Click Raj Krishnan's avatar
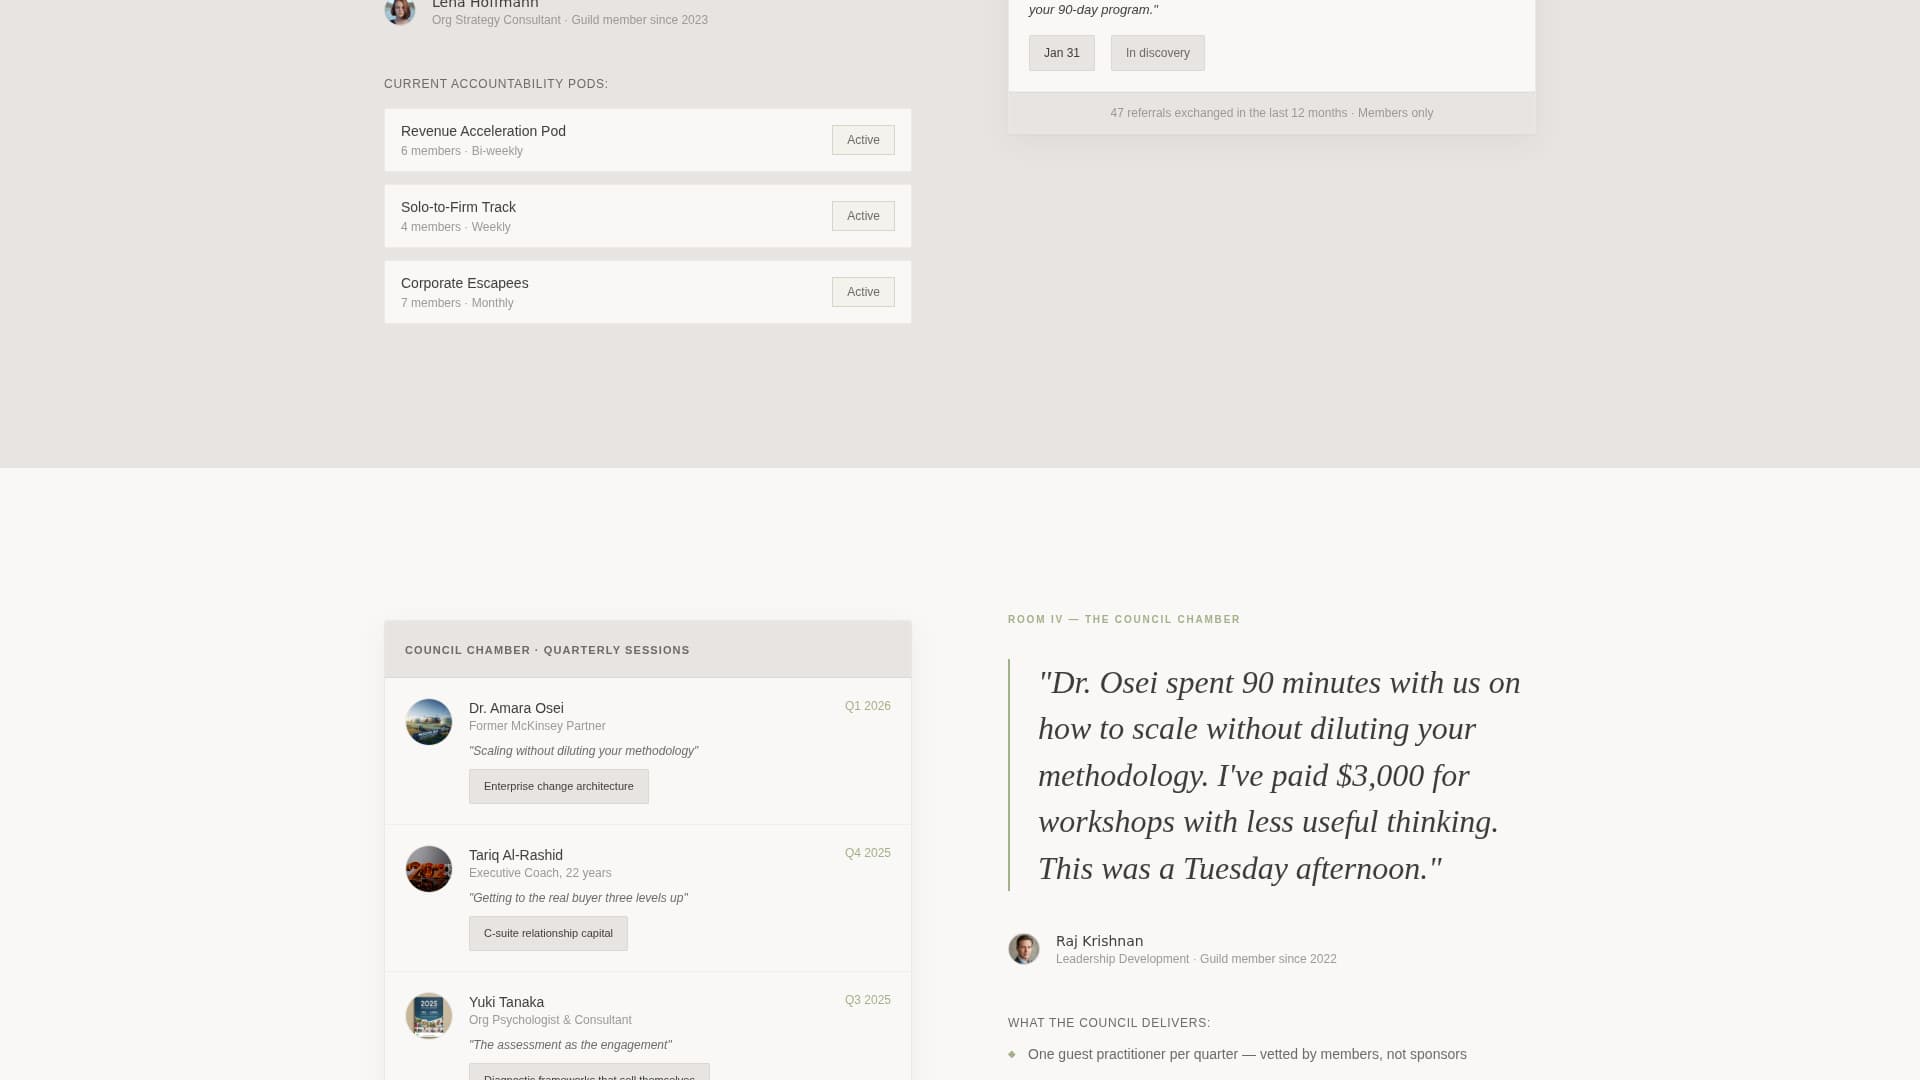 pyautogui.click(x=1024, y=949)
